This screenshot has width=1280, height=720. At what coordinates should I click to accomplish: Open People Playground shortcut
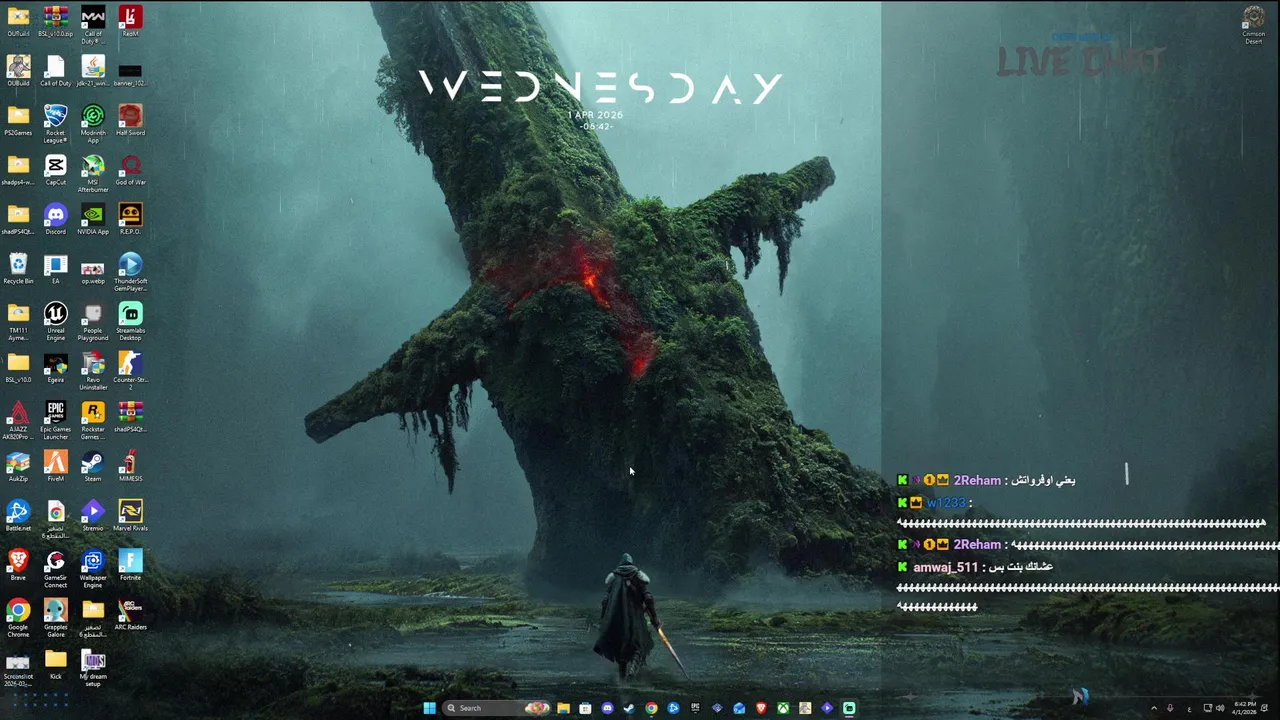(x=93, y=321)
